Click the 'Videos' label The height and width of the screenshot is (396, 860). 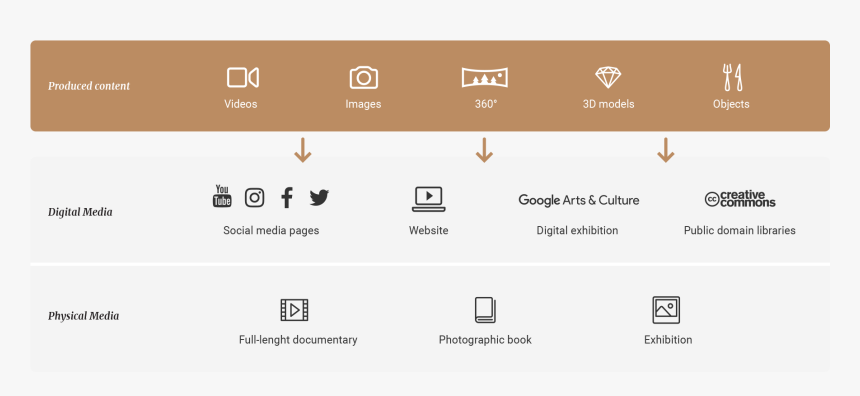point(241,104)
